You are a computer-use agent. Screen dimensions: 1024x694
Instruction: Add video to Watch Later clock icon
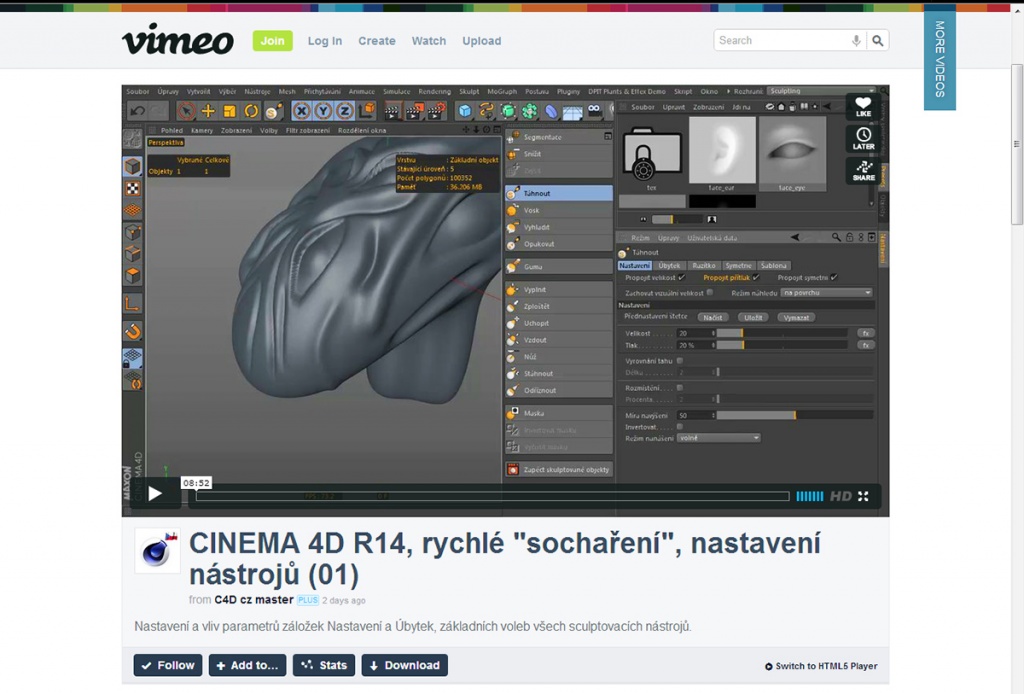click(863, 138)
